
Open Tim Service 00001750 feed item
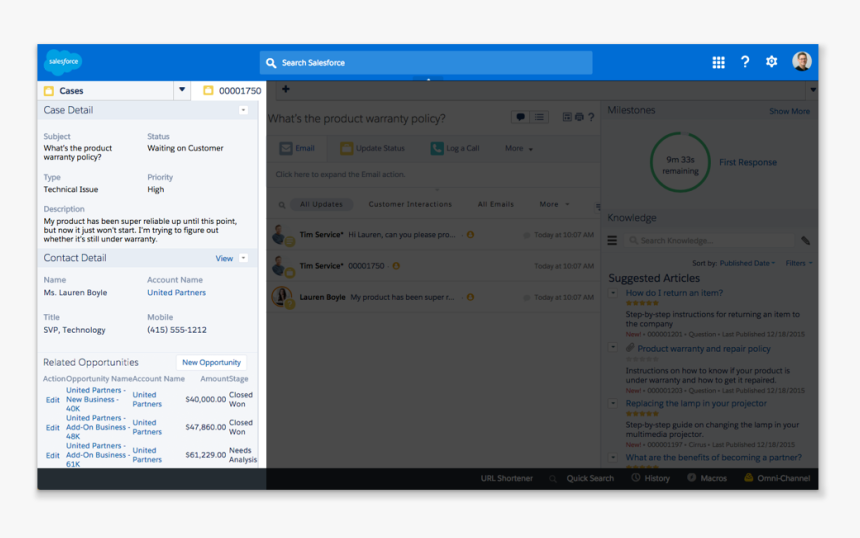tap(433, 266)
